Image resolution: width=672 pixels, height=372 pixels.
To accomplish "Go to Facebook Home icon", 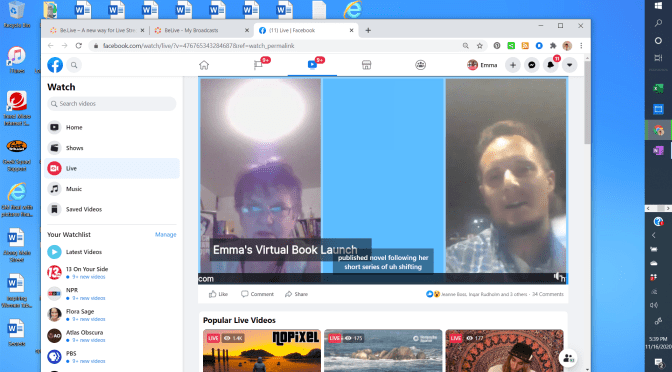I will point(204,65).
